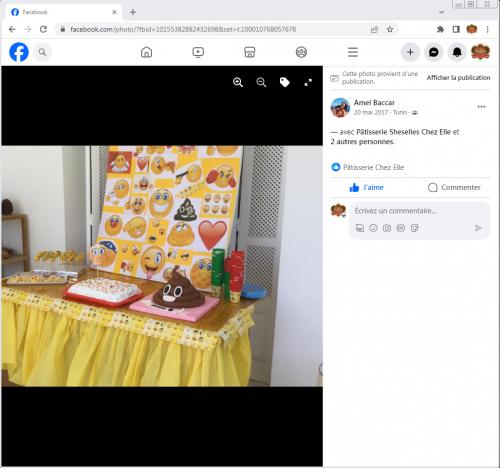The image size is (500, 468).
Task: Insert a sticker in the comment
Action: (414, 228)
